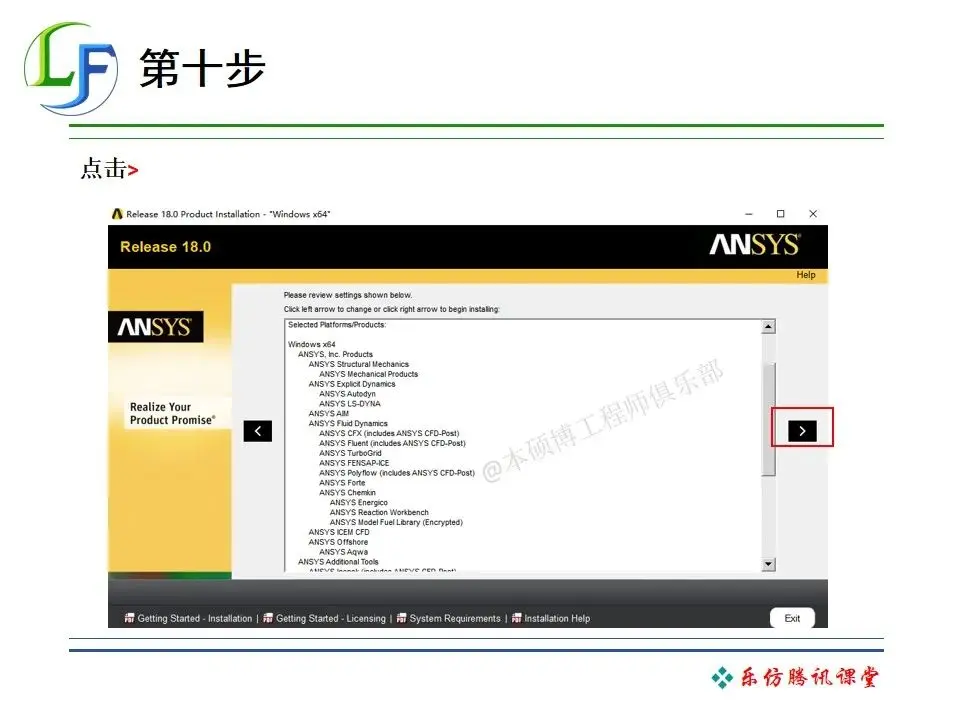Select 'ANSYS Reaction Workbench' row

pos(379,512)
